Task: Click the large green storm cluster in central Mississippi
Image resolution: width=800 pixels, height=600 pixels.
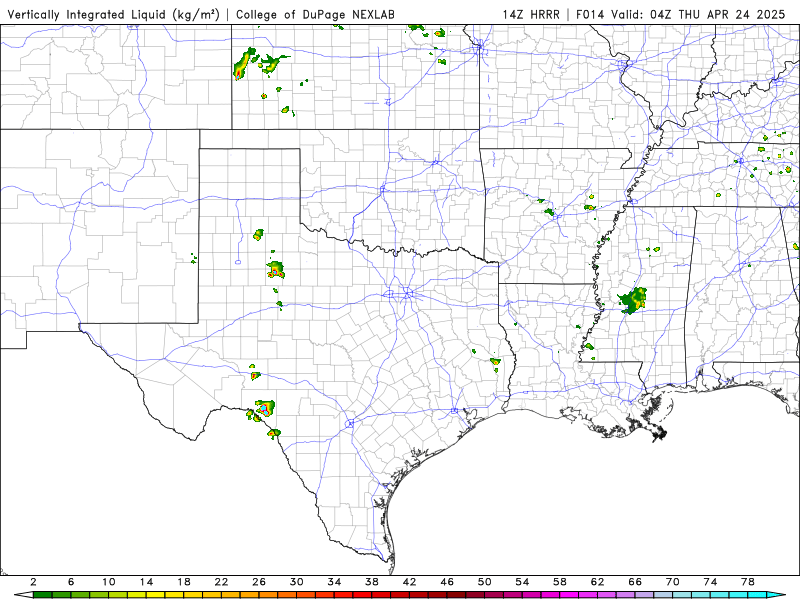Action: (633, 301)
